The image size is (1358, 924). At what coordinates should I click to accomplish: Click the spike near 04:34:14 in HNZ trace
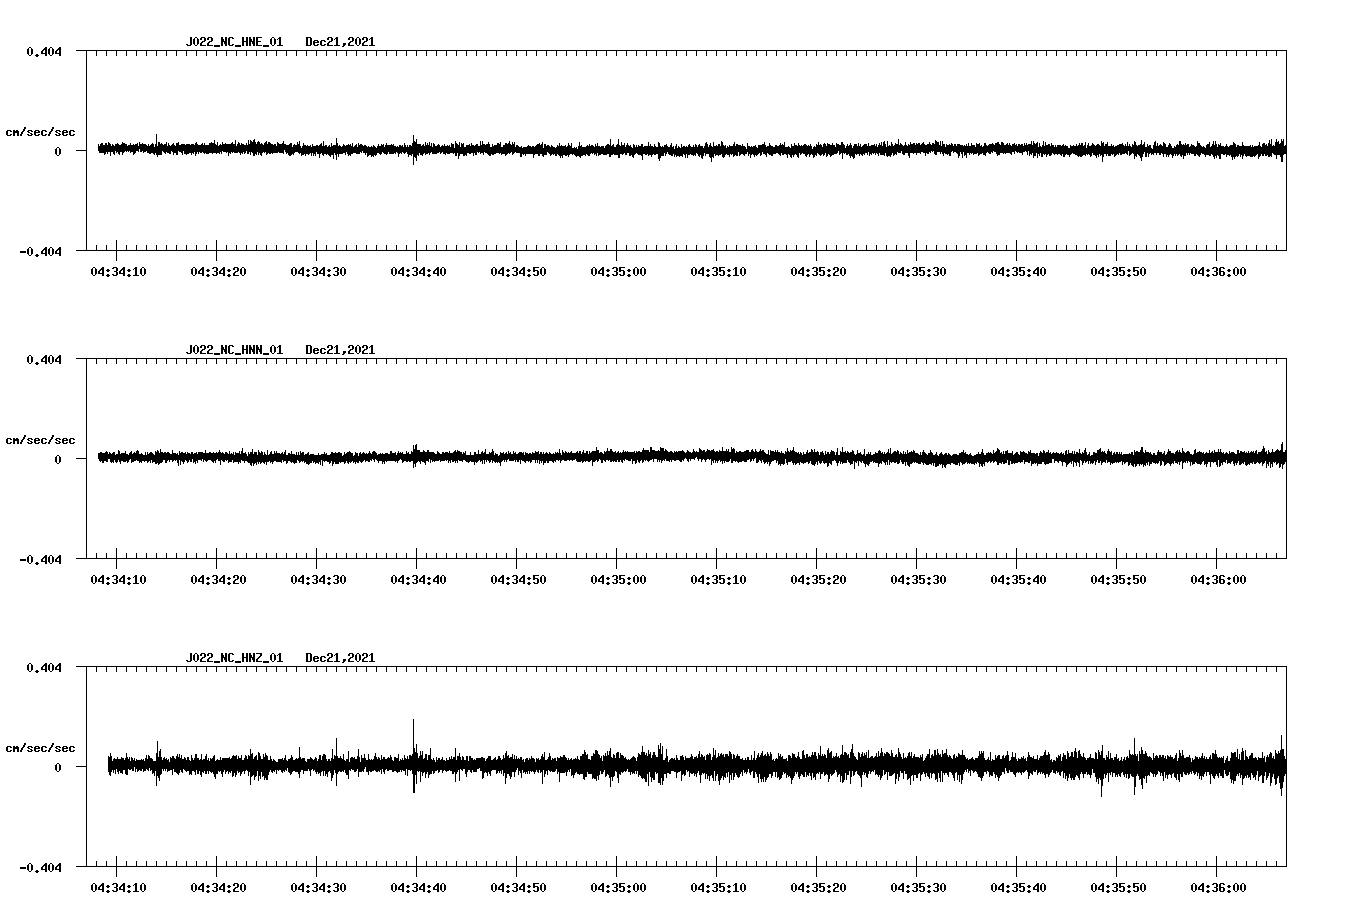pyautogui.click(x=157, y=763)
